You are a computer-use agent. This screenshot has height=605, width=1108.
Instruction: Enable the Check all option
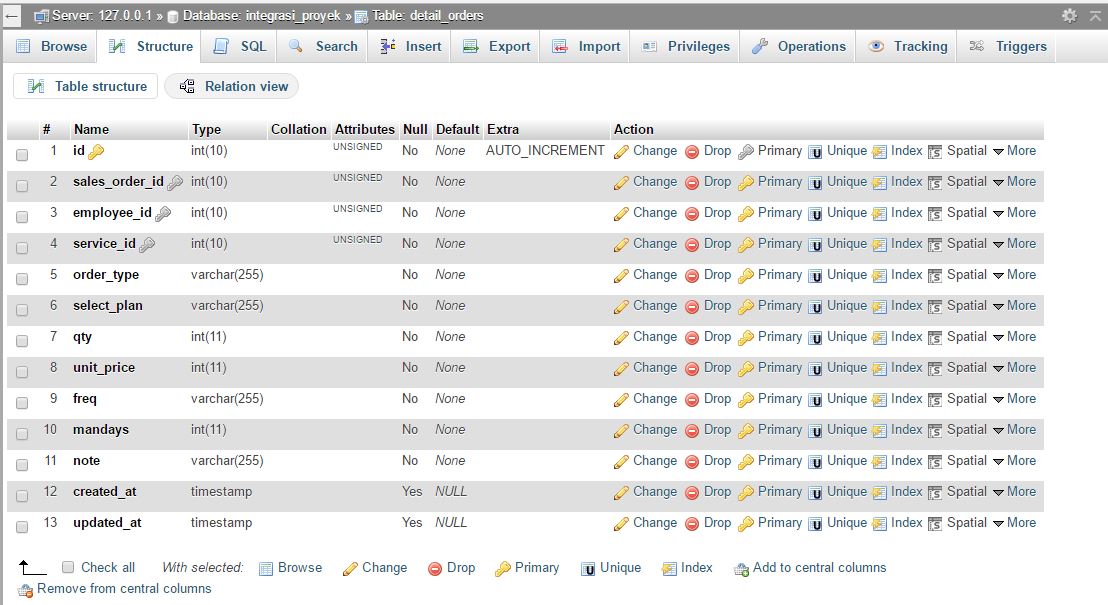tap(68, 567)
